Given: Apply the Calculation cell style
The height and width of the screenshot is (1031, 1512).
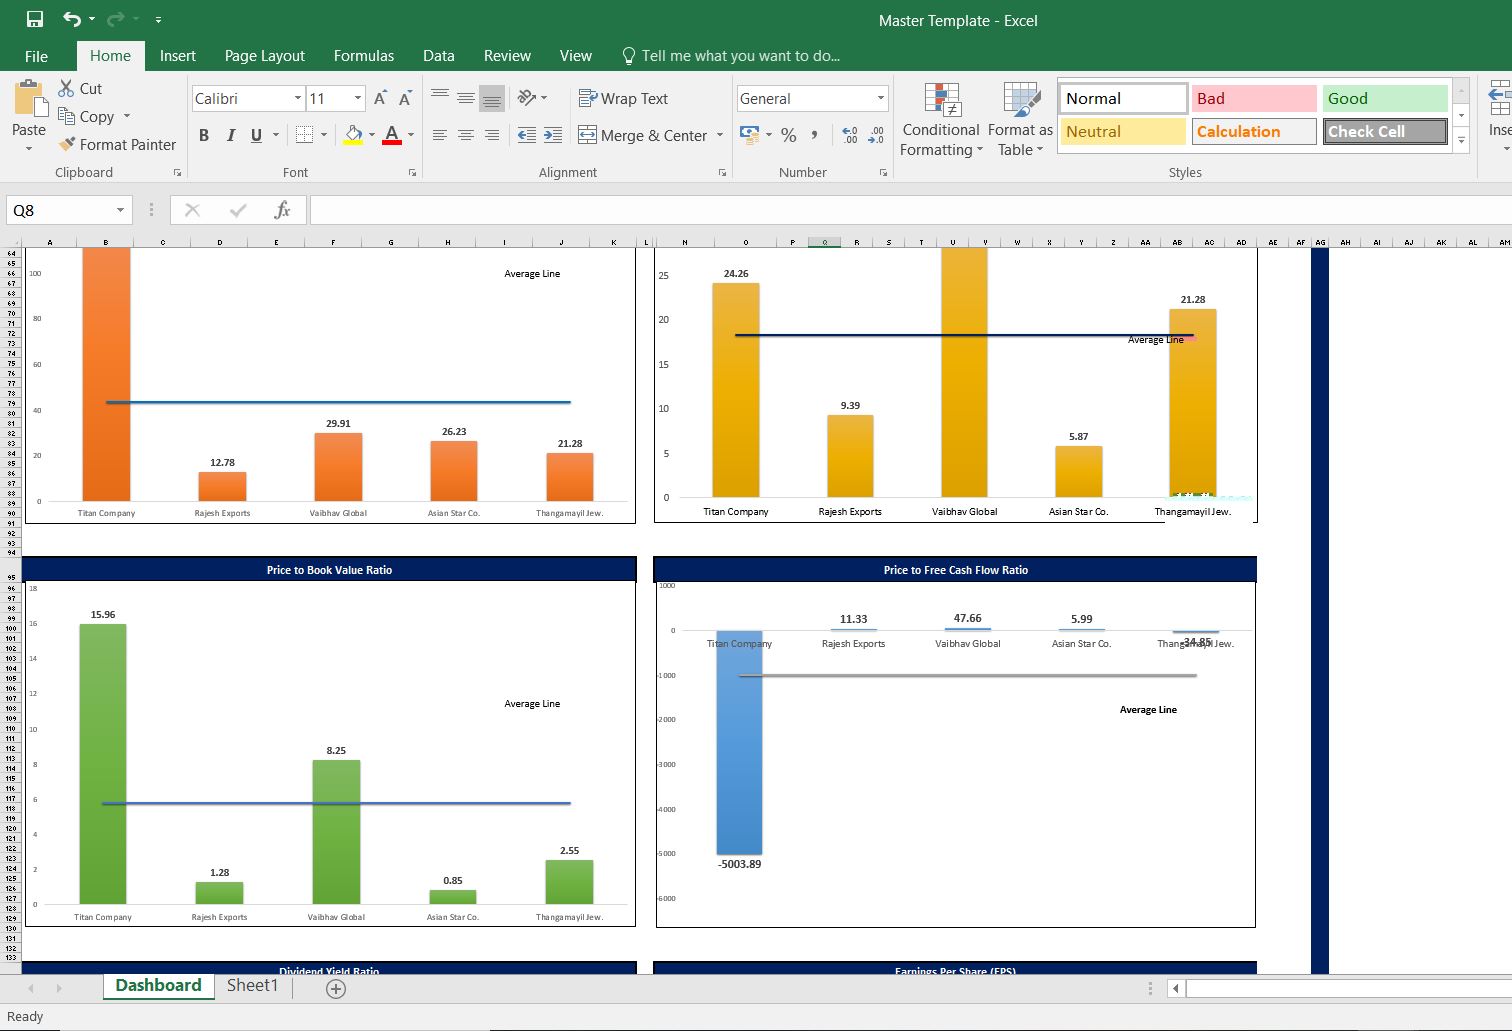Looking at the screenshot, I should [1254, 131].
